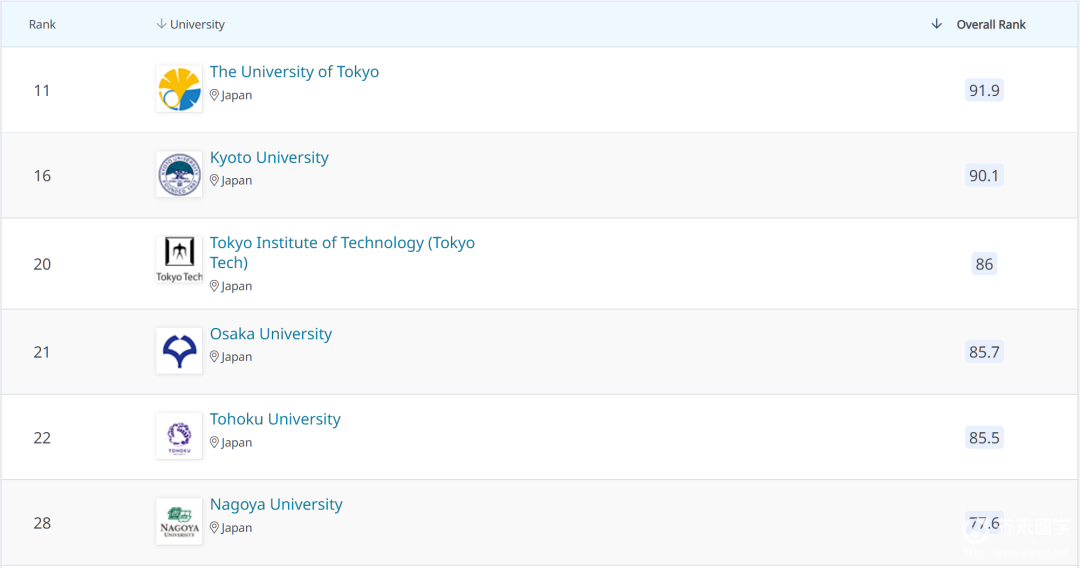This screenshot has width=1080, height=568.
Task: Click rank number 28
Action: tap(42, 523)
